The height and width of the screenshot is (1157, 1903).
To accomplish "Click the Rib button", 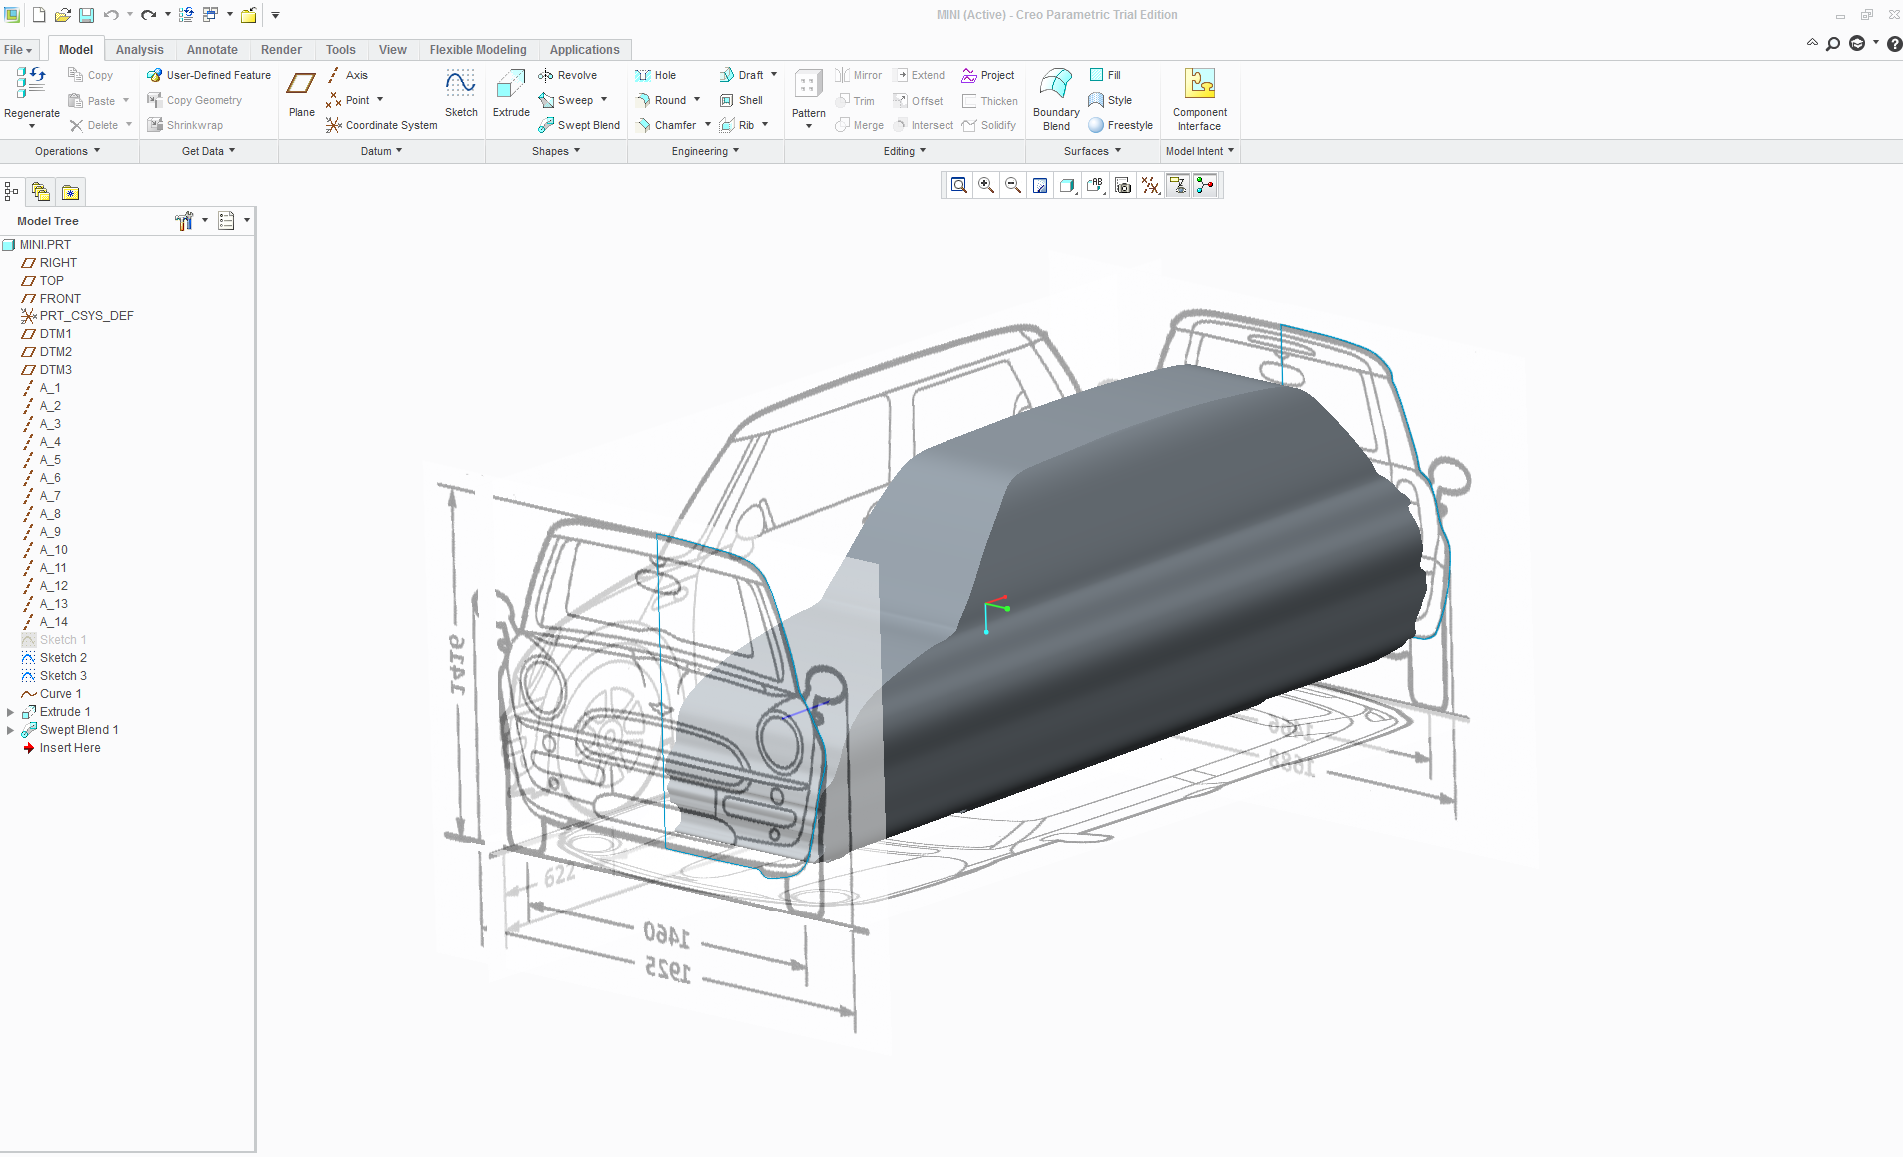I will tap(737, 125).
